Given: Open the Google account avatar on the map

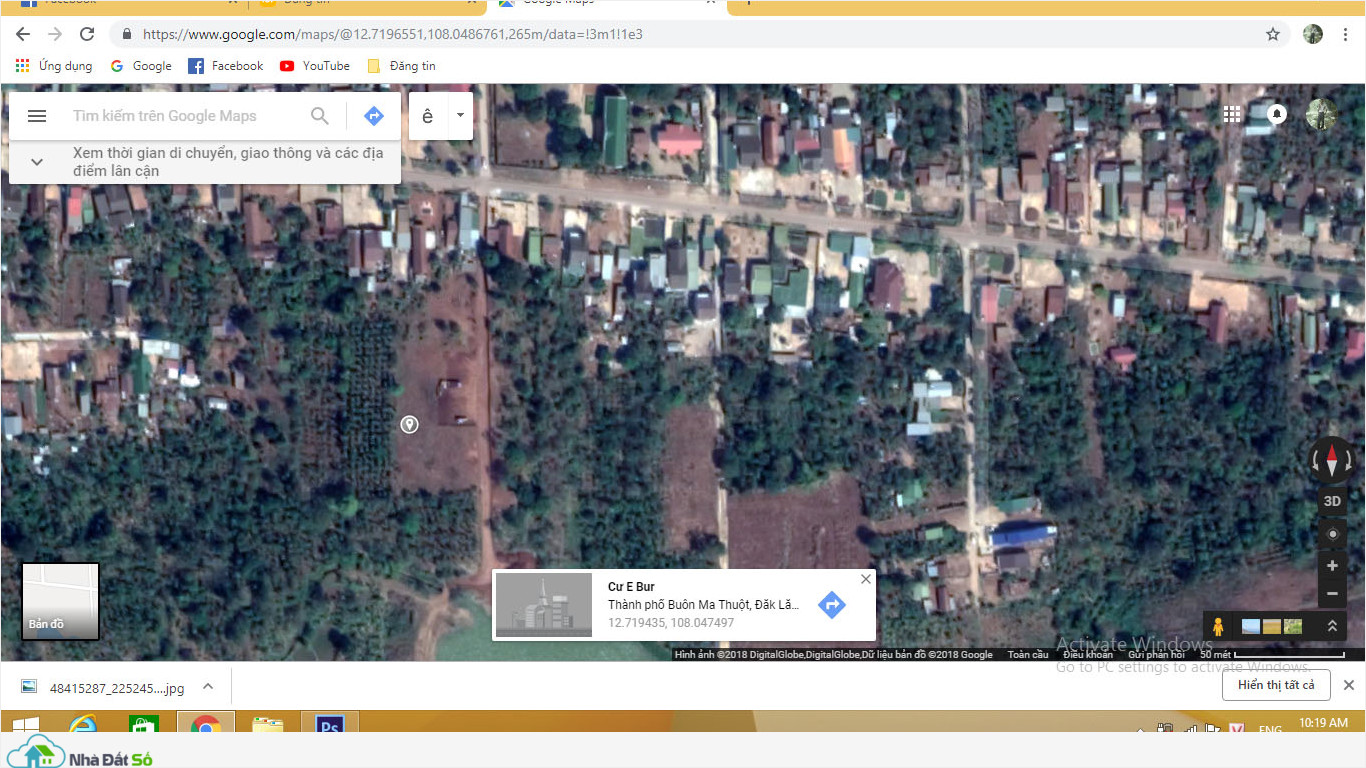Looking at the screenshot, I should point(1322,114).
